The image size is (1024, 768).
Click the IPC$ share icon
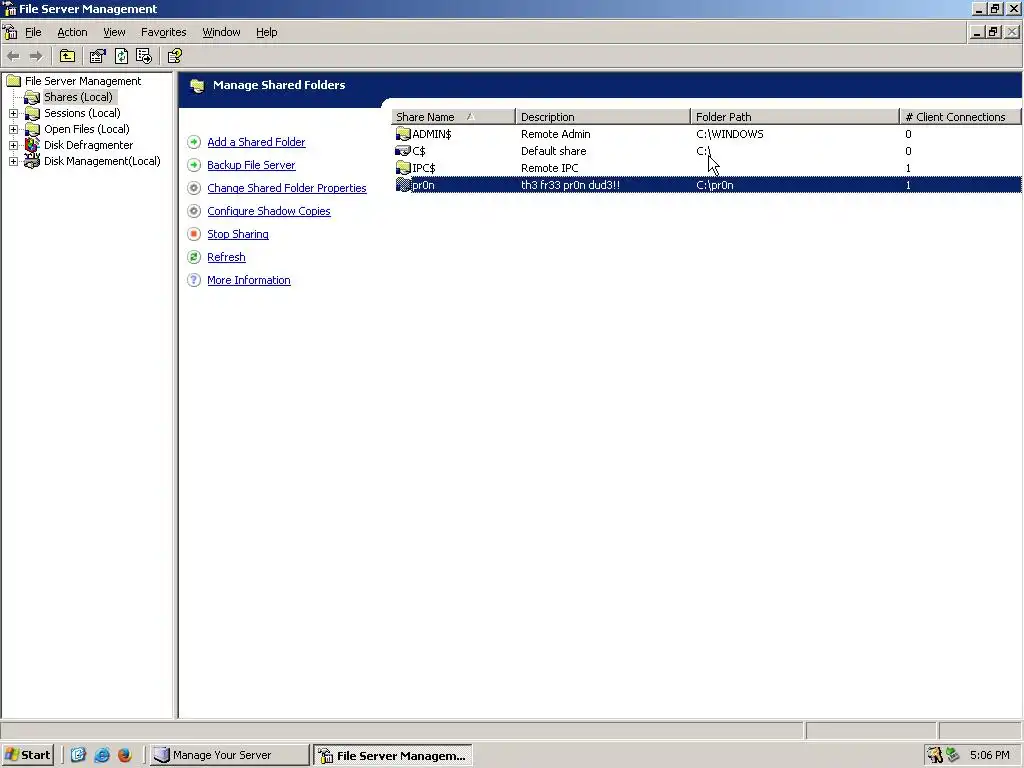click(x=403, y=168)
